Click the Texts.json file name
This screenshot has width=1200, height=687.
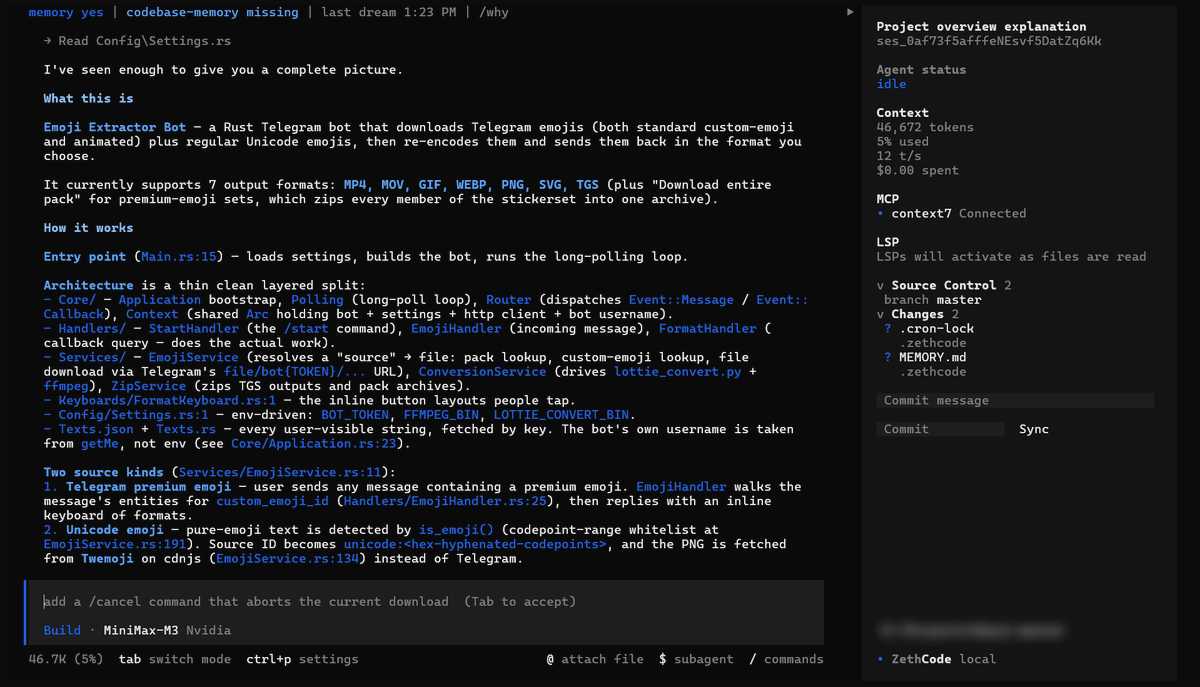pyautogui.click(x=96, y=430)
